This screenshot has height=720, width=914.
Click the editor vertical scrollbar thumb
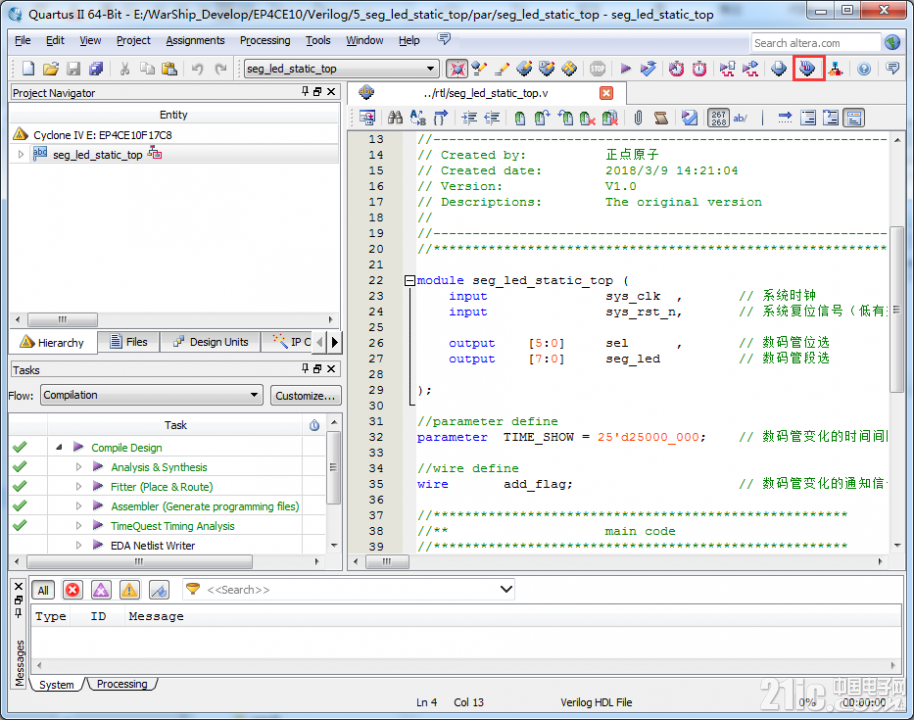click(897, 309)
